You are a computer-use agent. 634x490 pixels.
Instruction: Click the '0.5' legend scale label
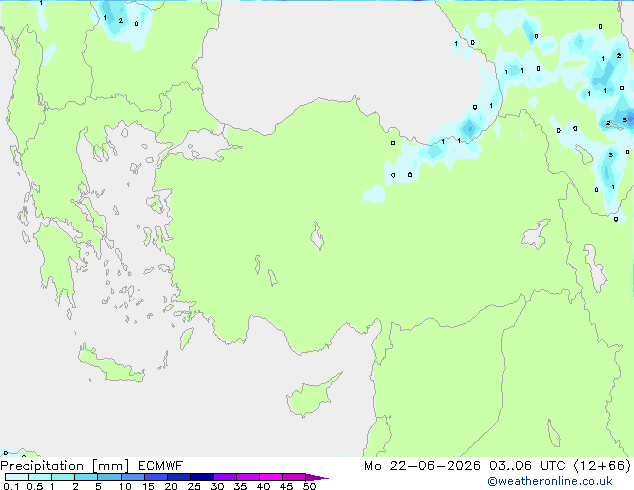pos(34,486)
